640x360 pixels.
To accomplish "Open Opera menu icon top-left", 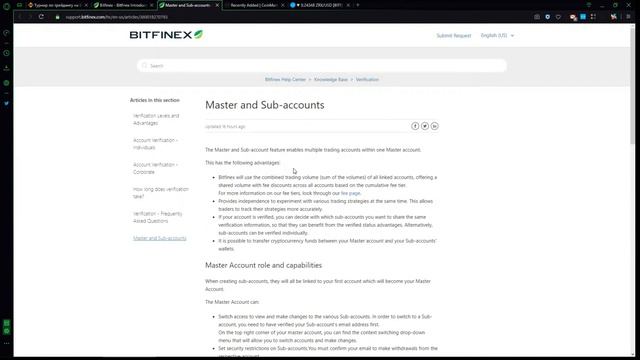I will [x=6, y=6].
